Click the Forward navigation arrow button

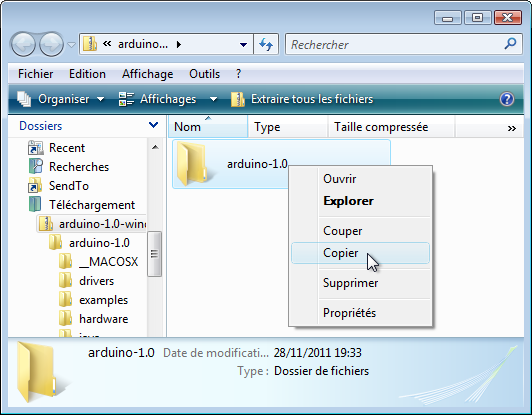point(51,44)
